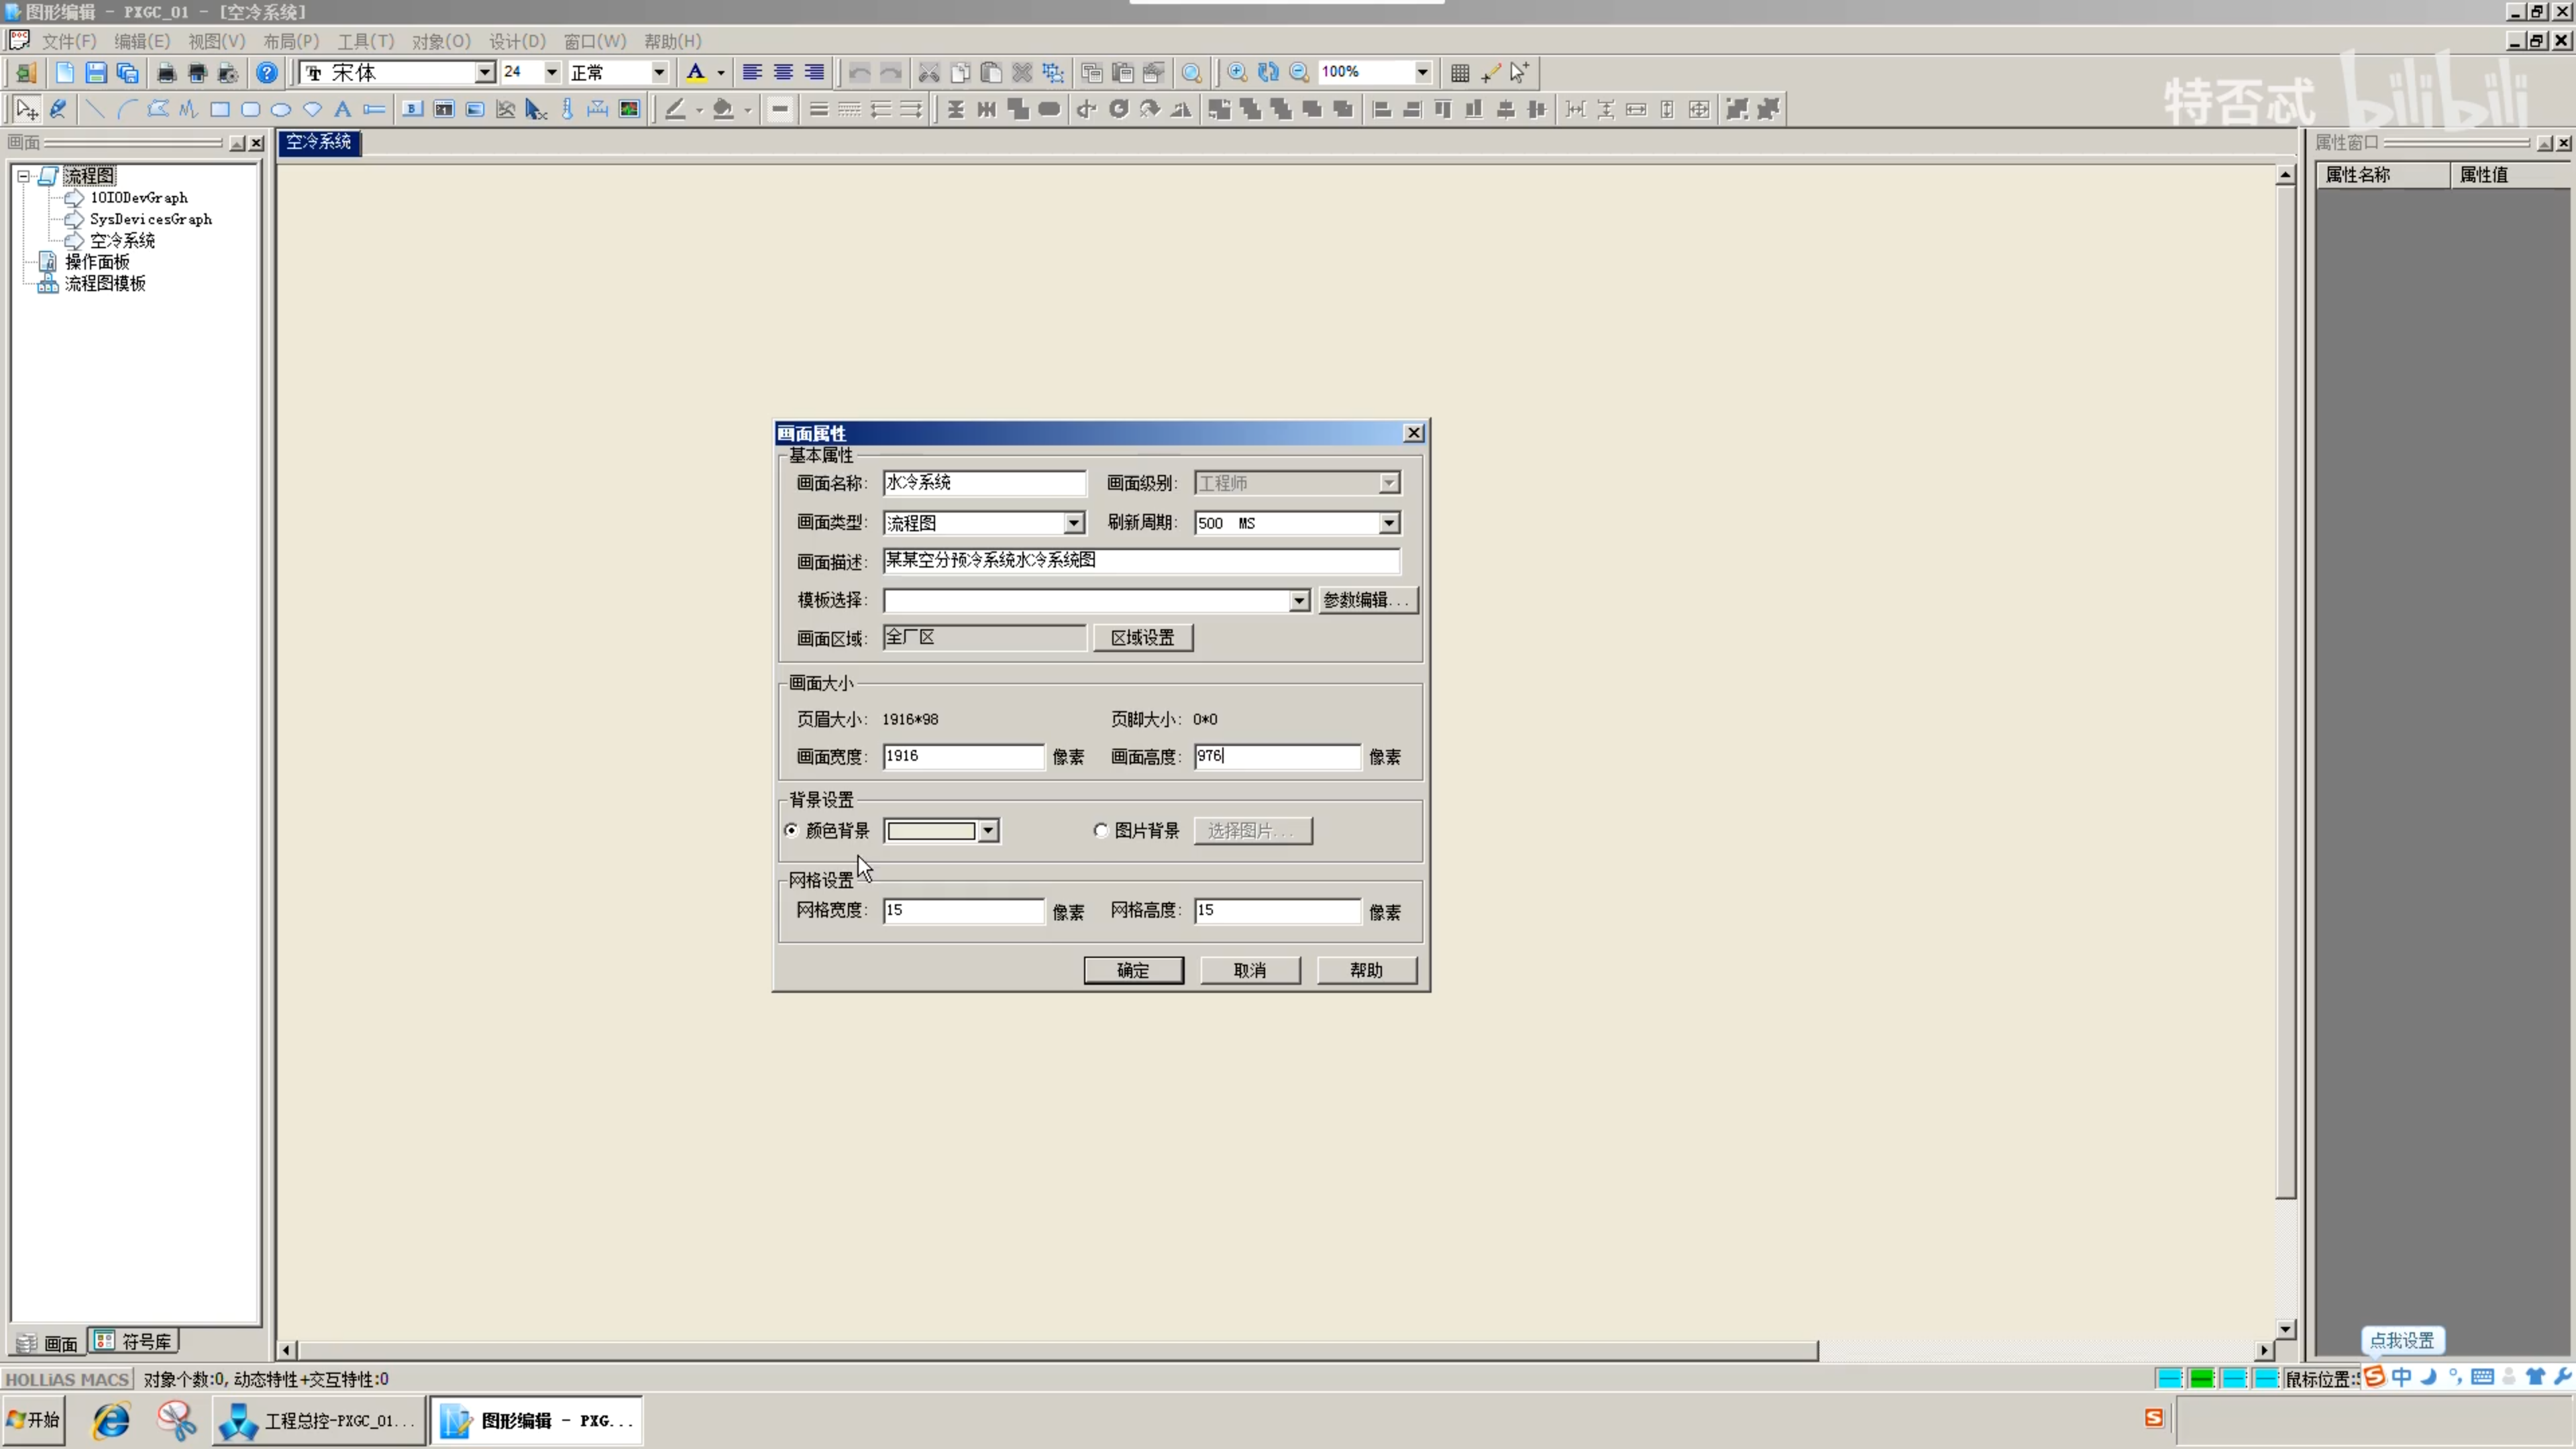Collapse the 流程图 tree node
2576x1449 pixels.
[x=23, y=176]
